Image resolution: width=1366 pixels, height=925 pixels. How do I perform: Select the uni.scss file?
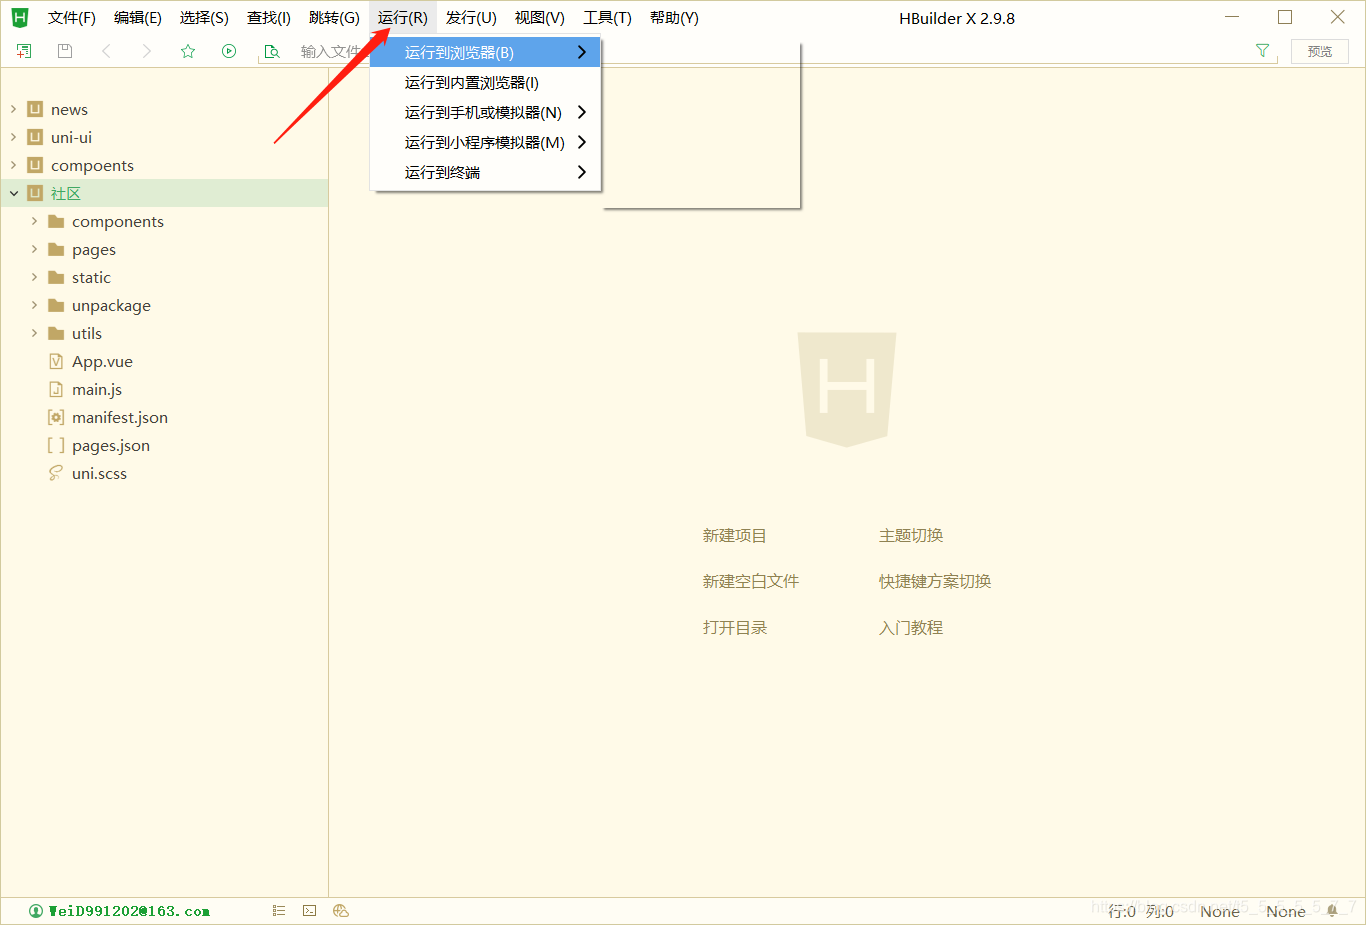pos(99,473)
